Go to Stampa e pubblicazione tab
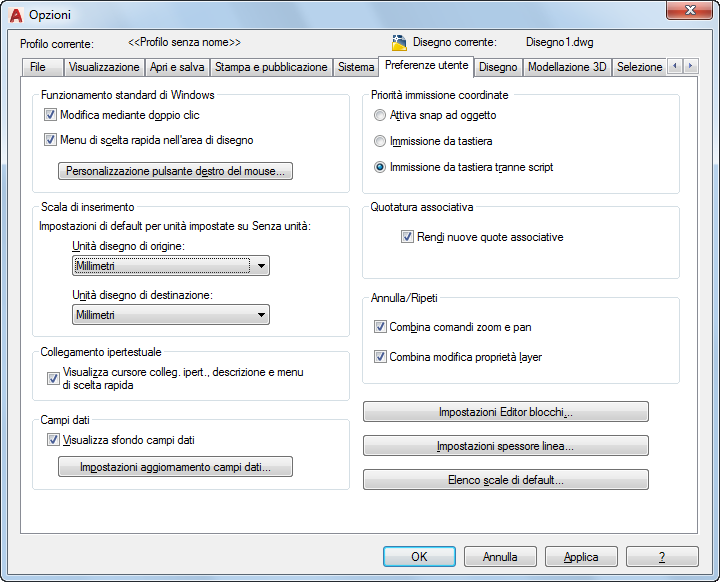 click(x=271, y=67)
